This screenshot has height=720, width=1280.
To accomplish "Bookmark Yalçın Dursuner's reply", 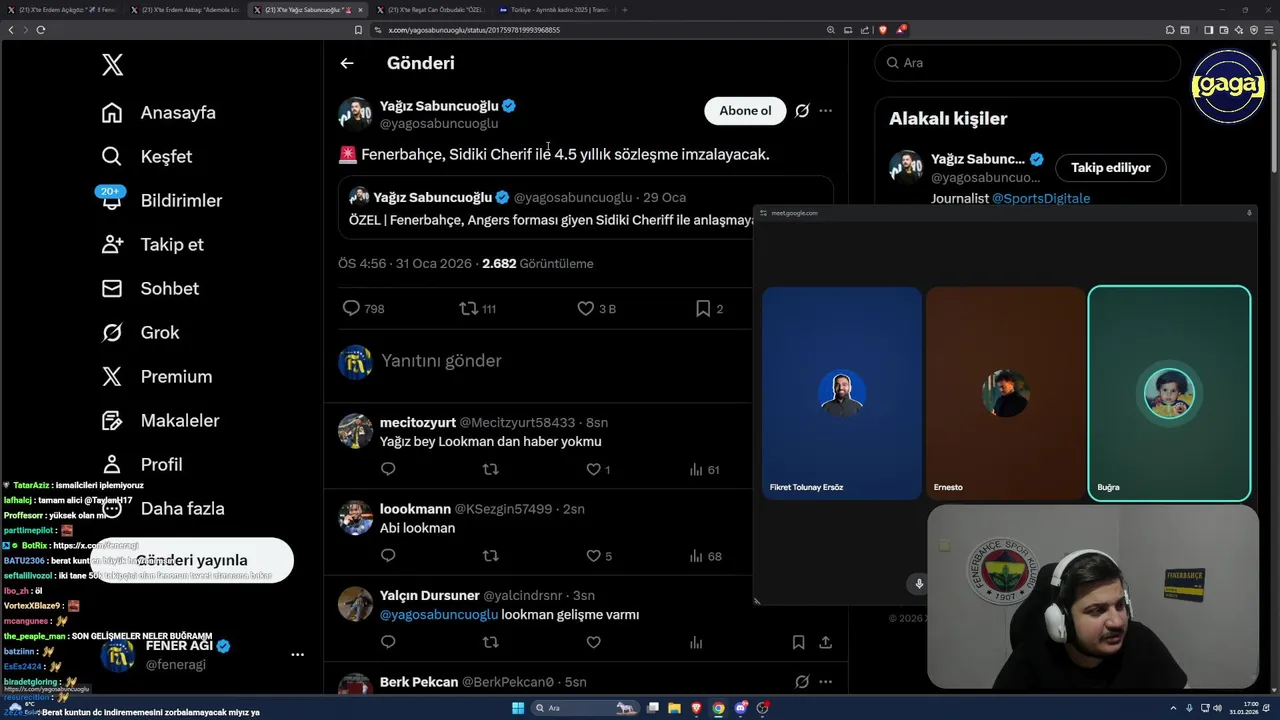I will point(798,642).
